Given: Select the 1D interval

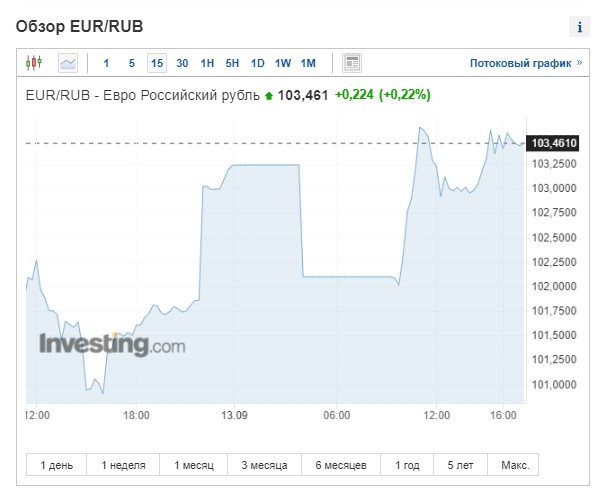Looking at the screenshot, I should pos(258,63).
